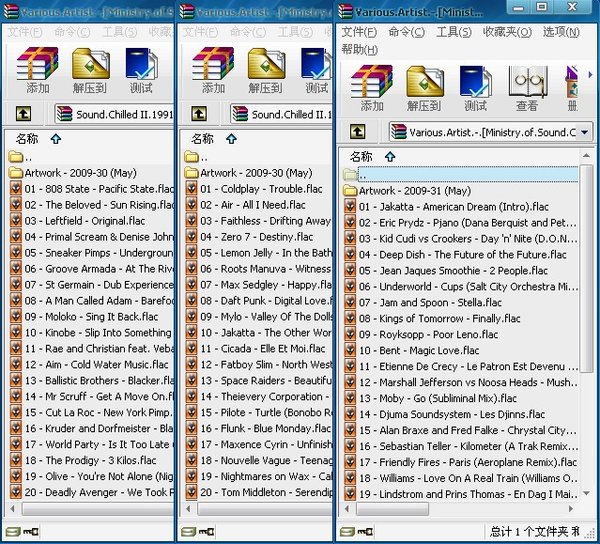This screenshot has height=544, width=600.
Task: Click the up-folder button in the leftmost window
Action: click(x=24, y=114)
